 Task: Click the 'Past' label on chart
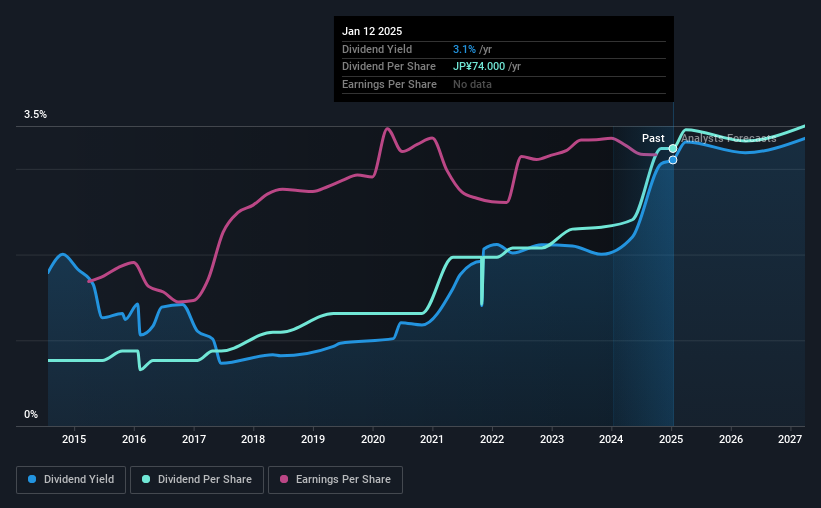[x=653, y=138]
